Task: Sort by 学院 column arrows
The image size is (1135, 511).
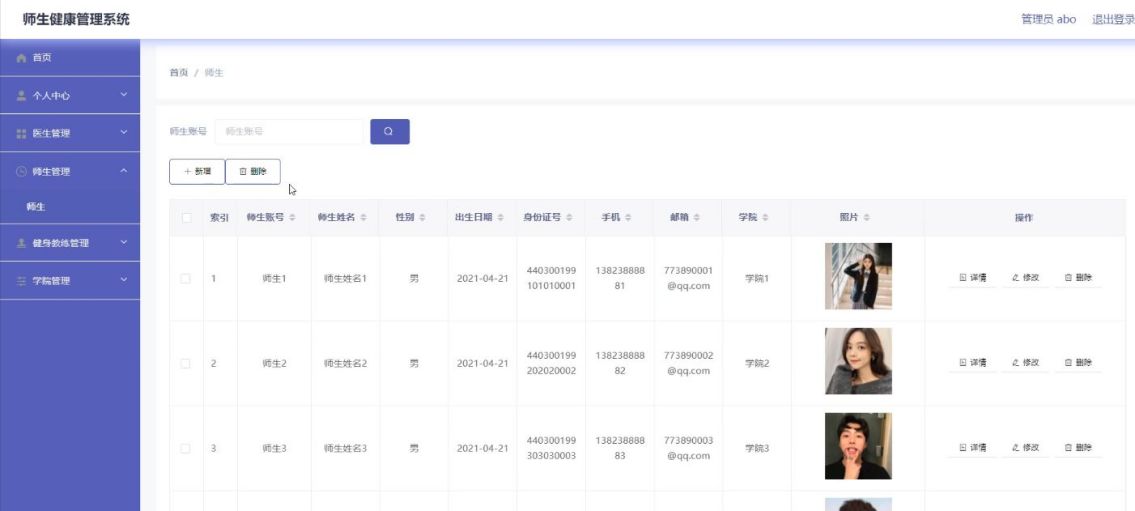Action: coord(765,218)
